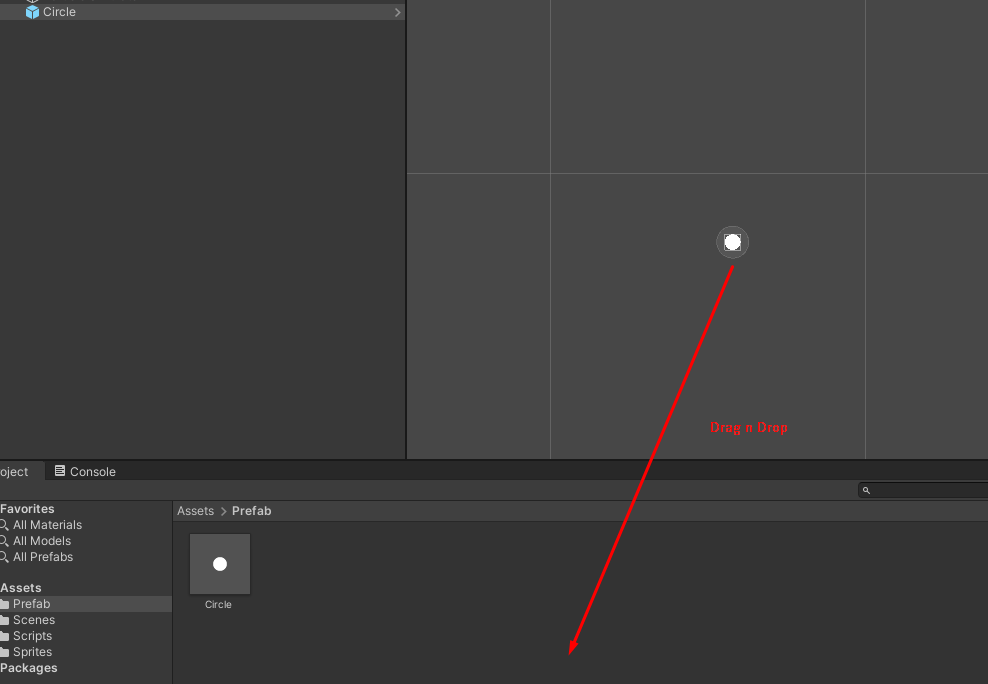Select the All Materials favorite filter
The image size is (988, 684).
(x=47, y=525)
